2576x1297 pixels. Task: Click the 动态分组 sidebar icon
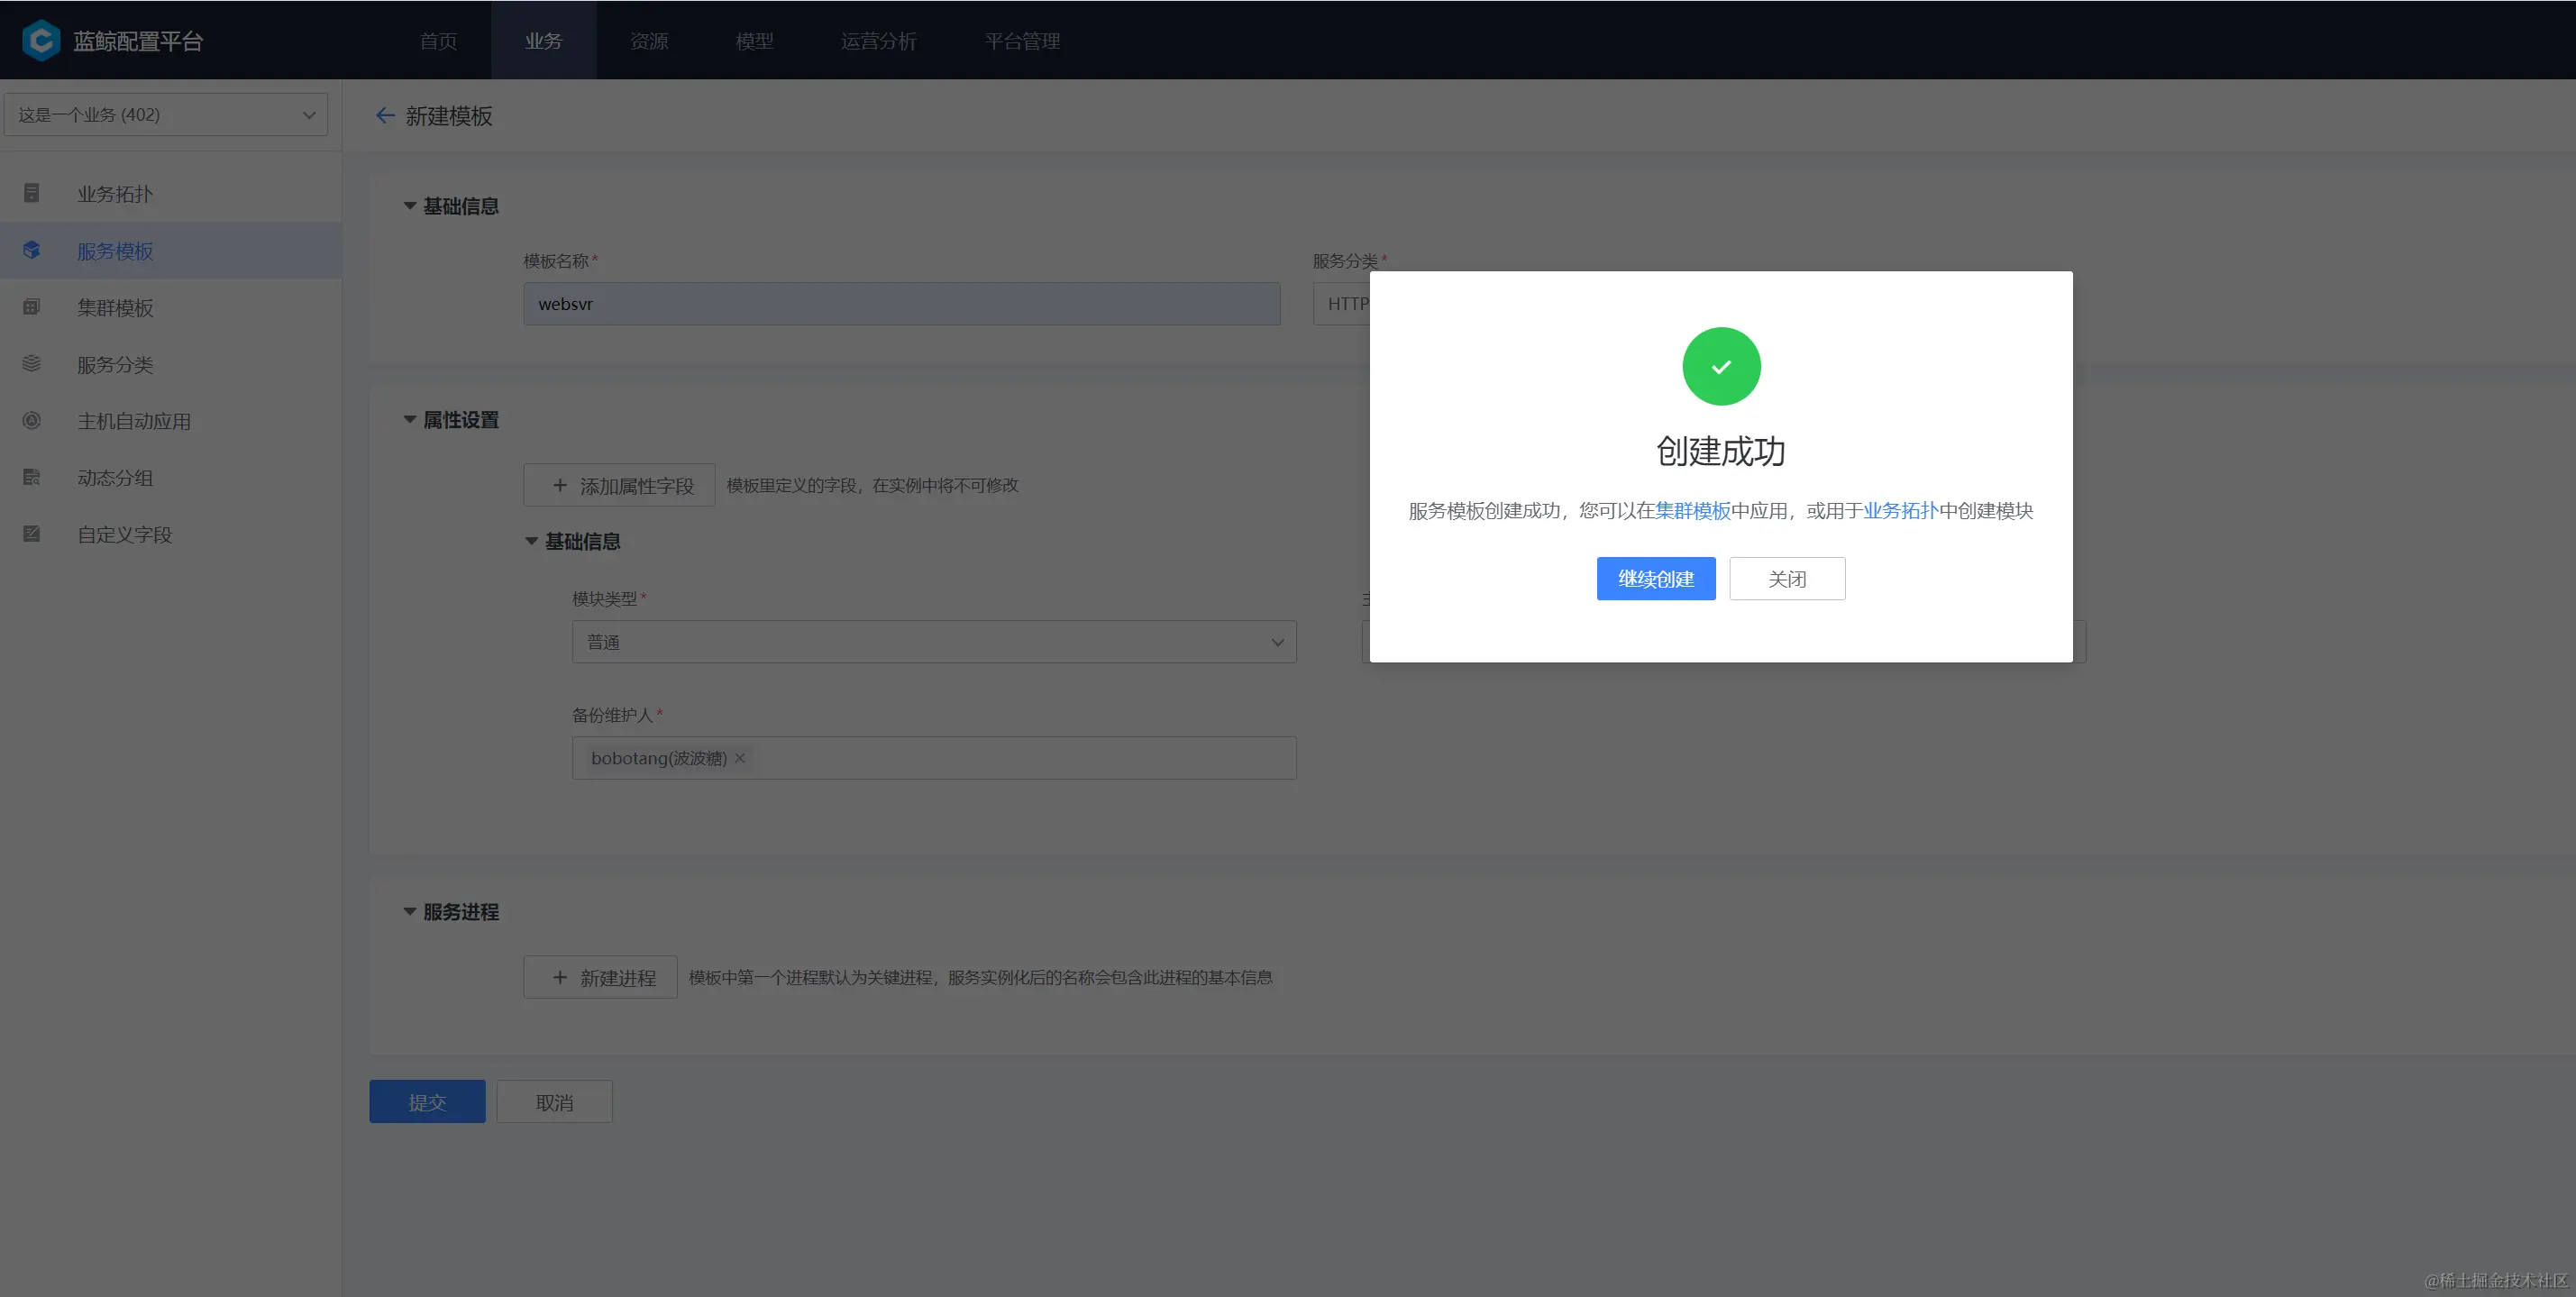click(32, 477)
